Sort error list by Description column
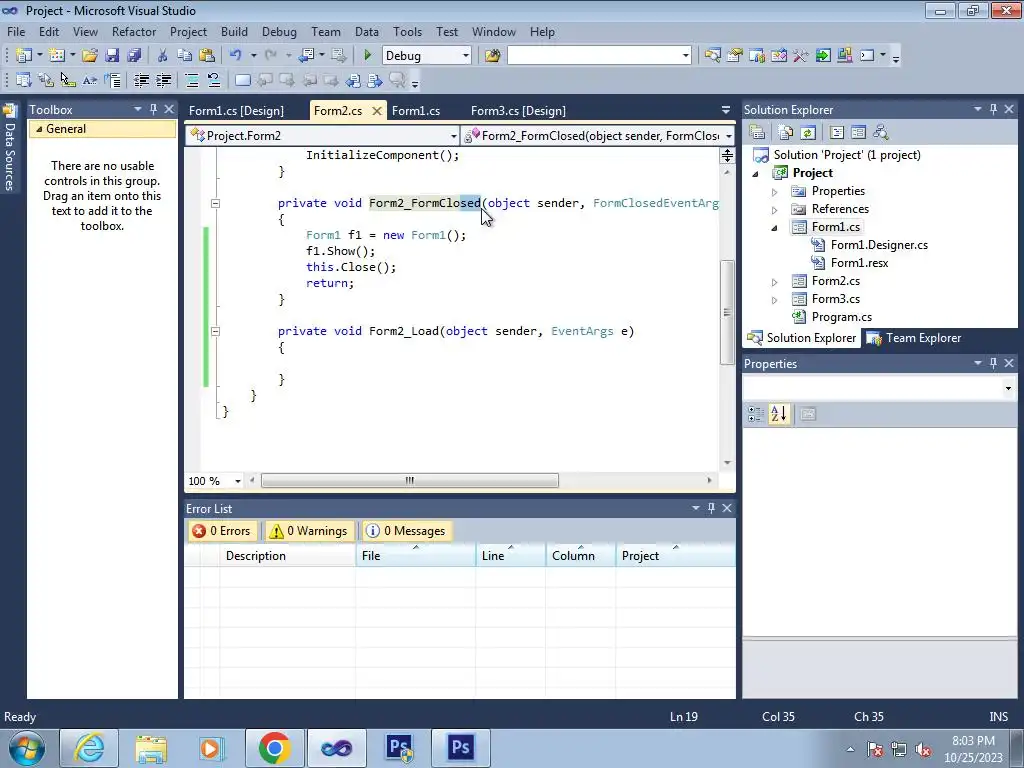This screenshot has width=1024, height=768. click(287, 556)
